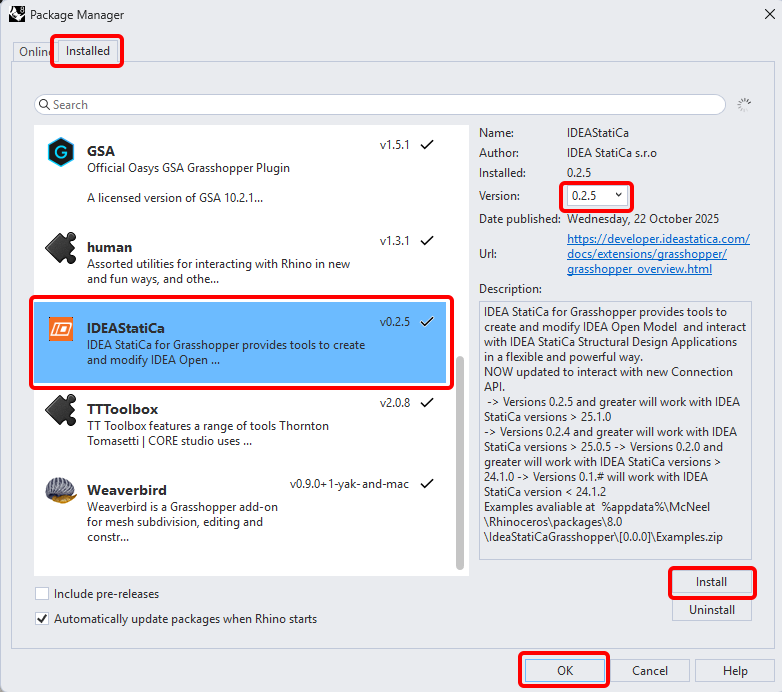Viewport: 782px width, 692px height.
Task: Click the GSA package hexagon icon
Action: (x=61, y=152)
